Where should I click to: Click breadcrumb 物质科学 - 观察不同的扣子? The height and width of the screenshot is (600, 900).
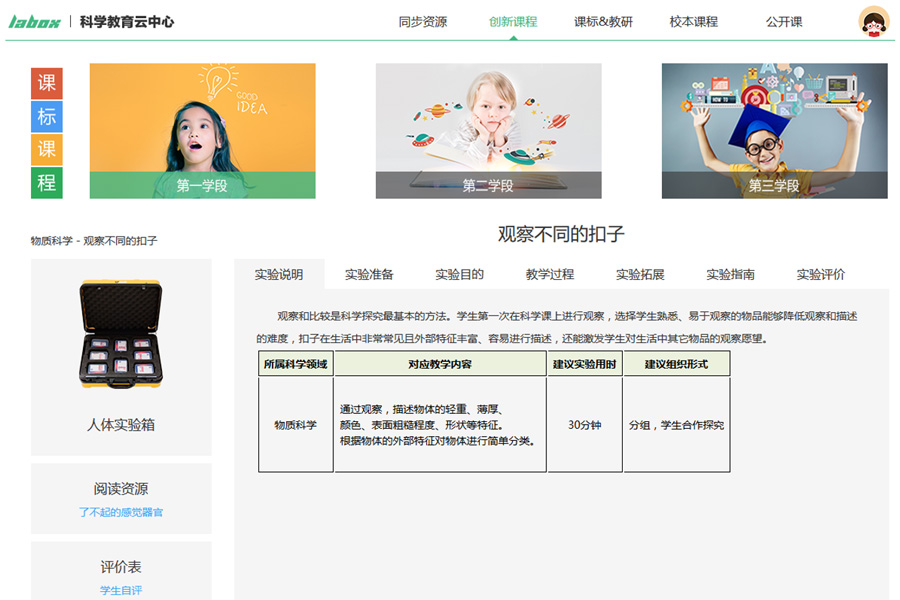[94, 241]
